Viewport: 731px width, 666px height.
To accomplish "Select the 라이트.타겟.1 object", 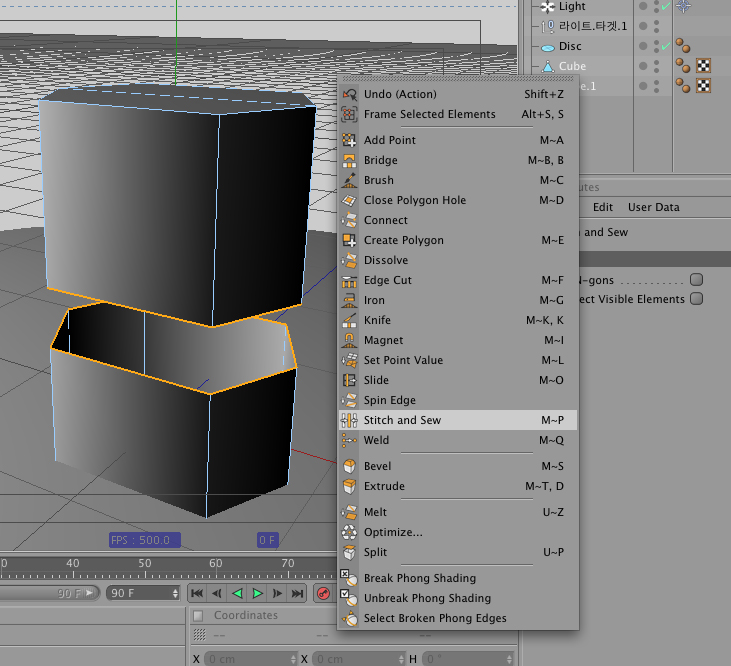I will 593,26.
